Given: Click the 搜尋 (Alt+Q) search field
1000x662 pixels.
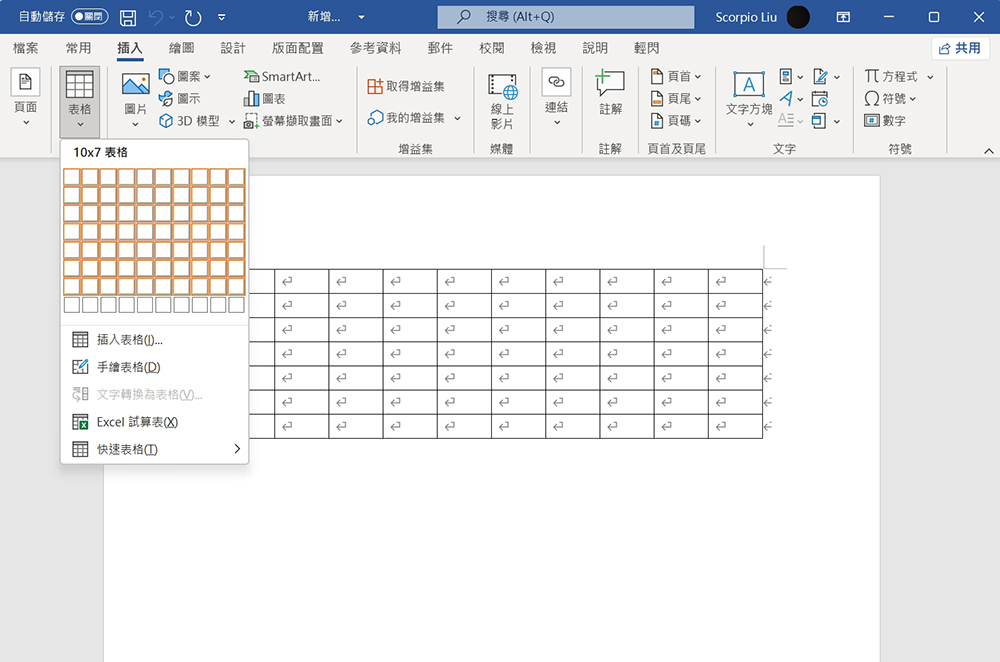Looking at the screenshot, I should (564, 15).
